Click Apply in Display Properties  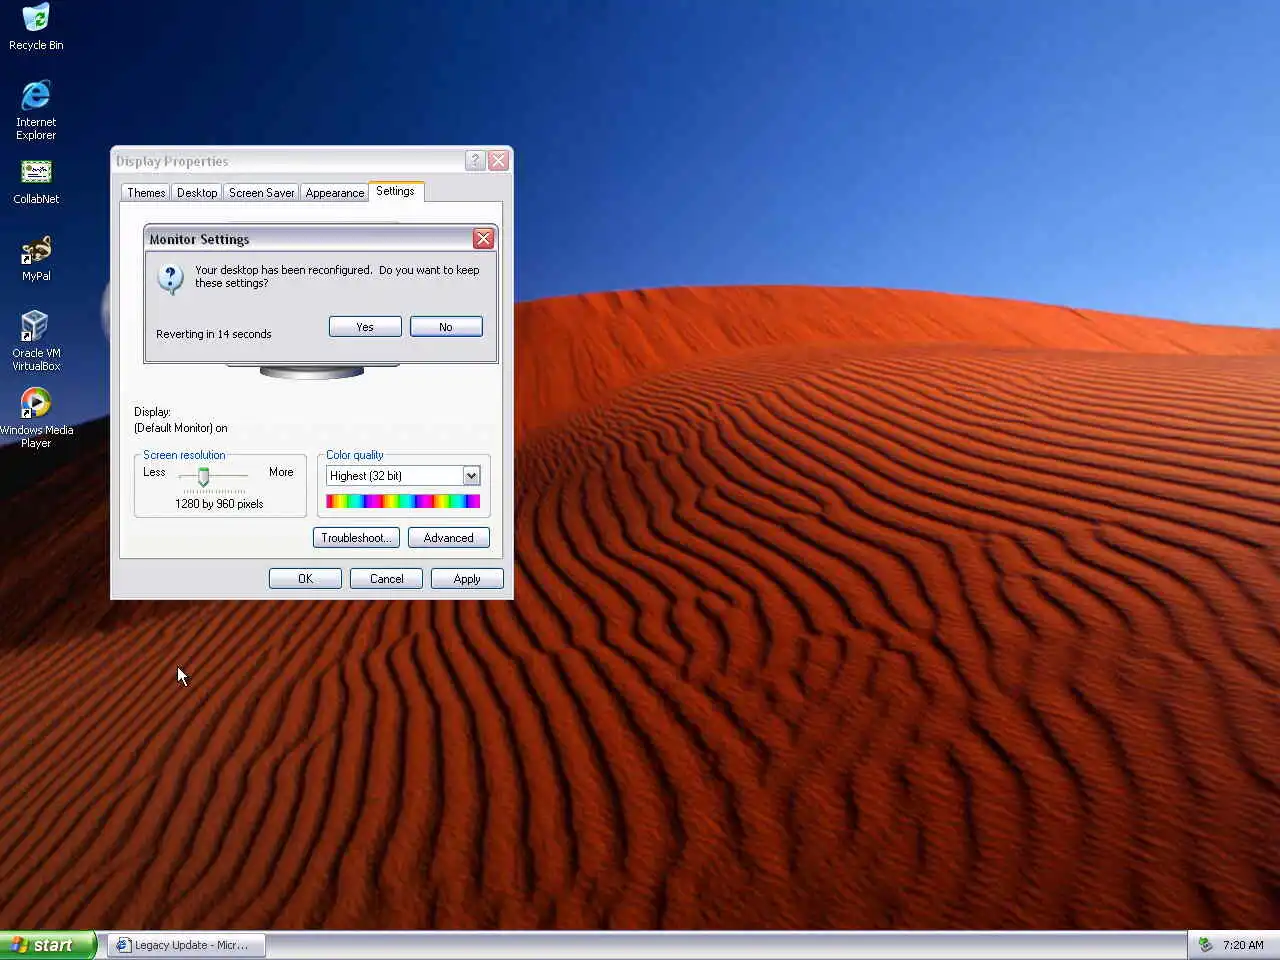(467, 579)
